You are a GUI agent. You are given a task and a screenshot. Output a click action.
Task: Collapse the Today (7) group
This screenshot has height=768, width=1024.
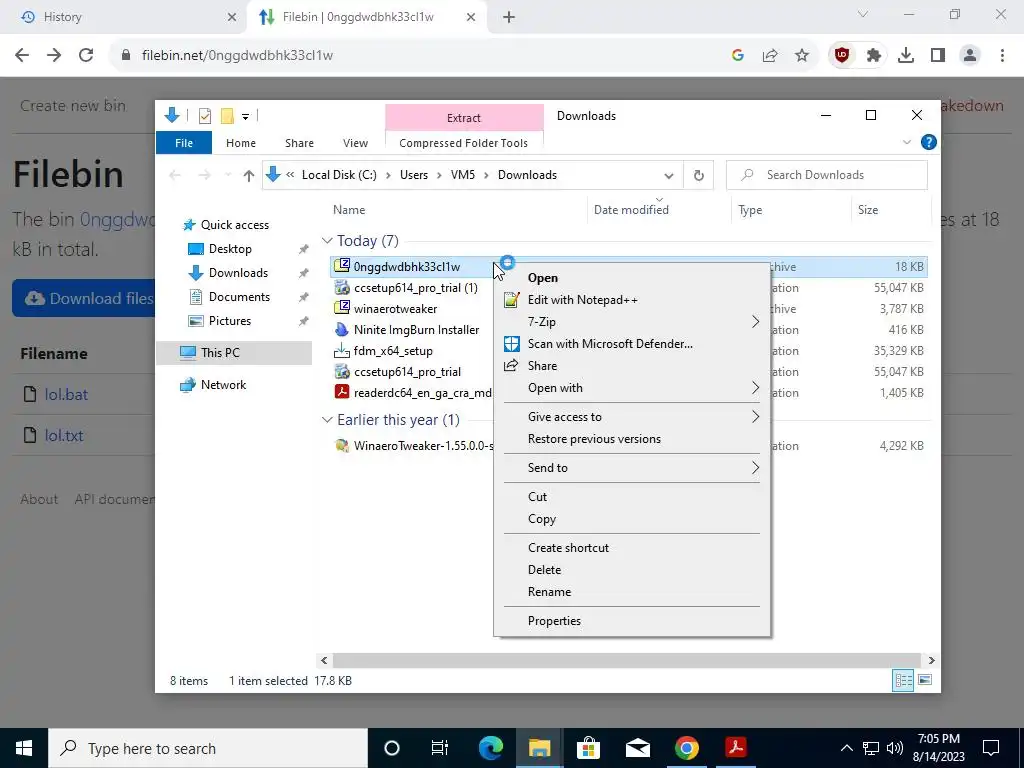(327, 241)
